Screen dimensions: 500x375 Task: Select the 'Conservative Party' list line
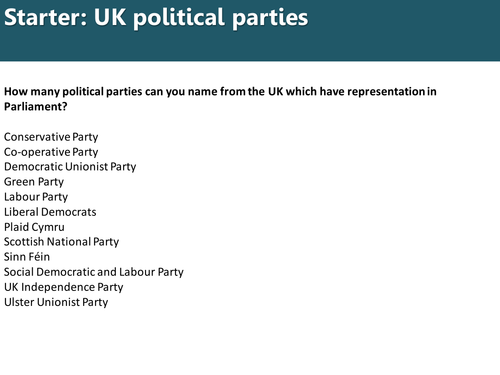[51, 137]
